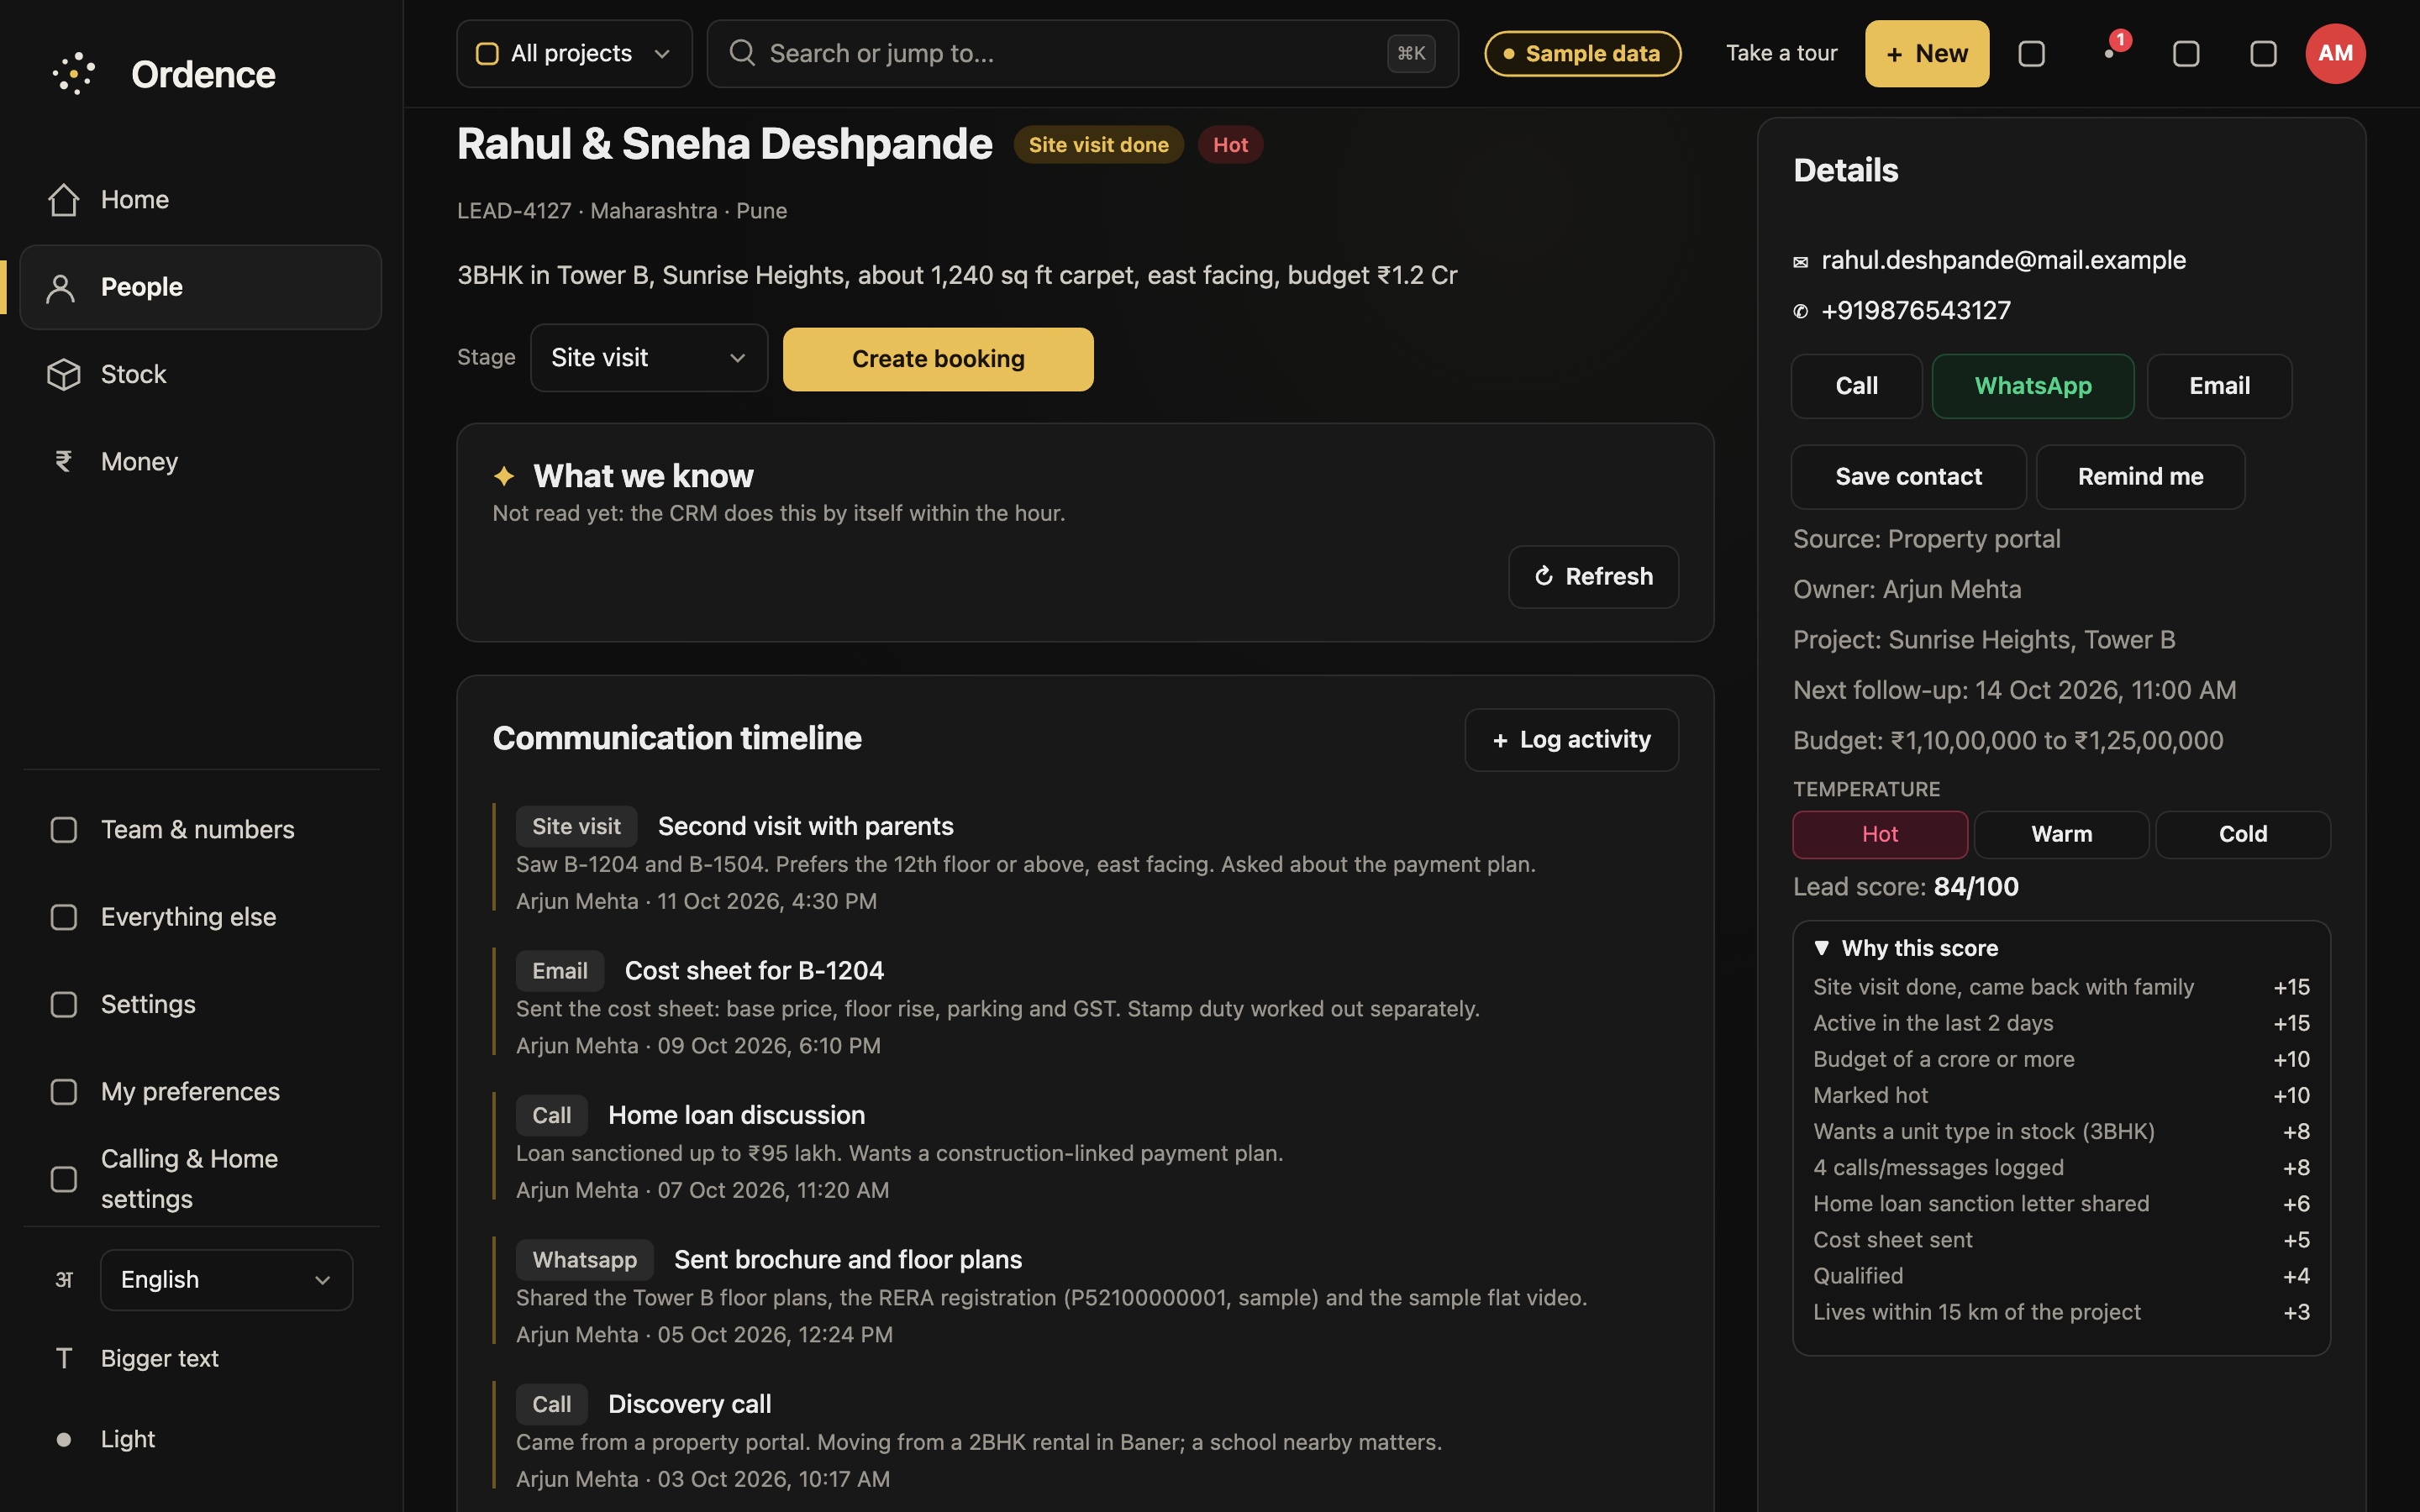Click the WhatsApp button
This screenshot has width=2420, height=1512.
[x=2033, y=386]
